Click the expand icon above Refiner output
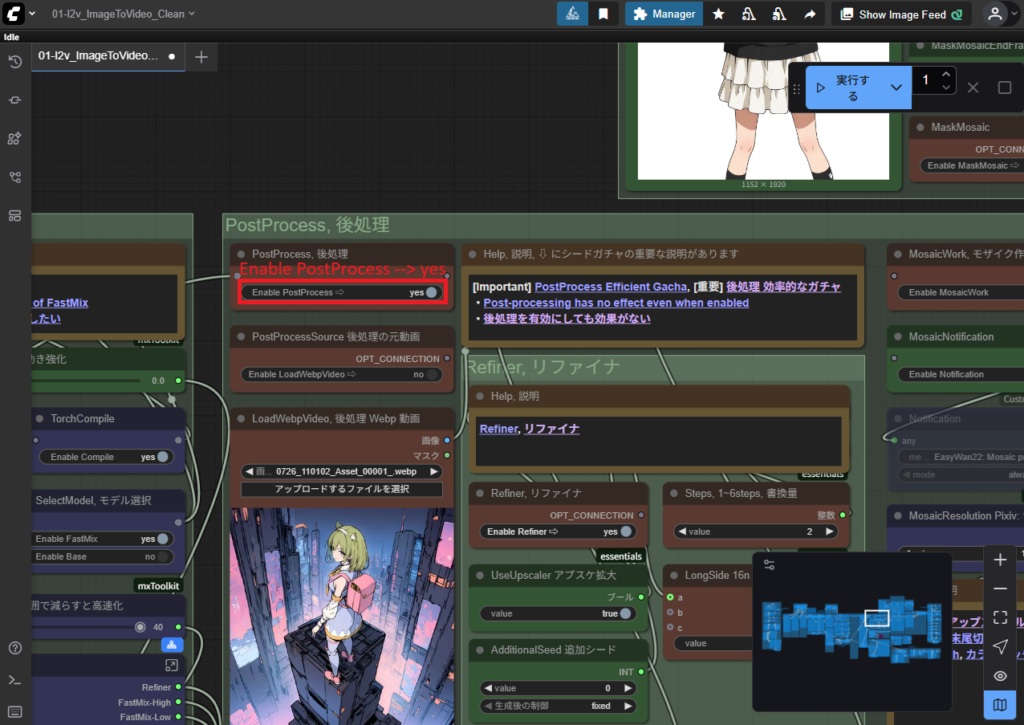Screen dimensions: 1024x725 click(171, 665)
